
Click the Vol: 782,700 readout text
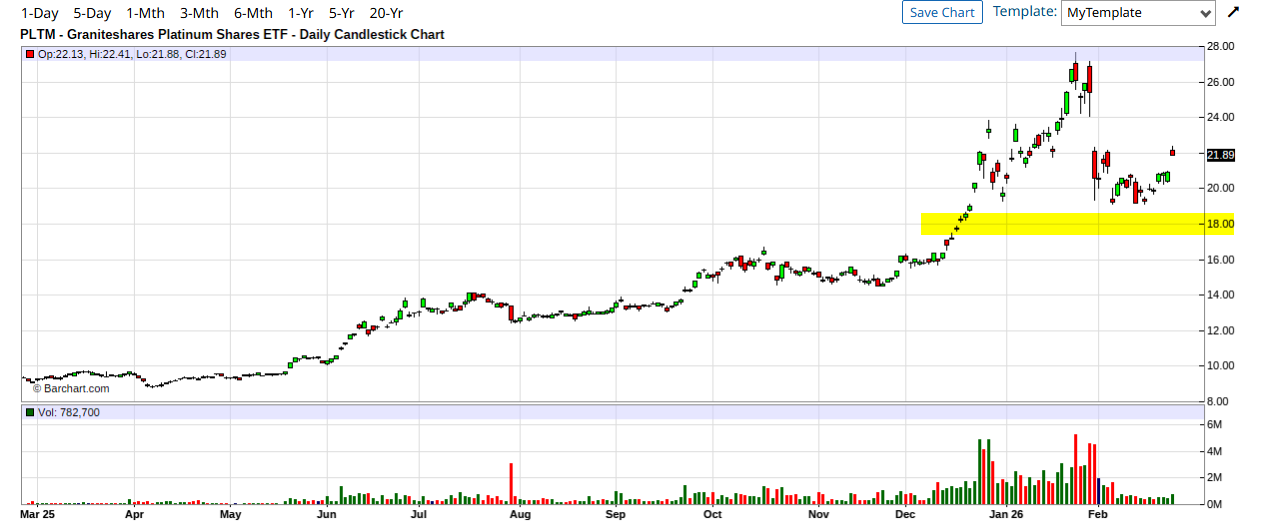(x=69, y=412)
